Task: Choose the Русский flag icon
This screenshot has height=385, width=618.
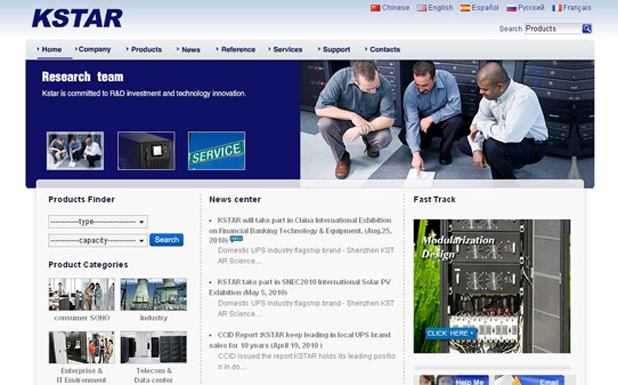Action: [512, 8]
